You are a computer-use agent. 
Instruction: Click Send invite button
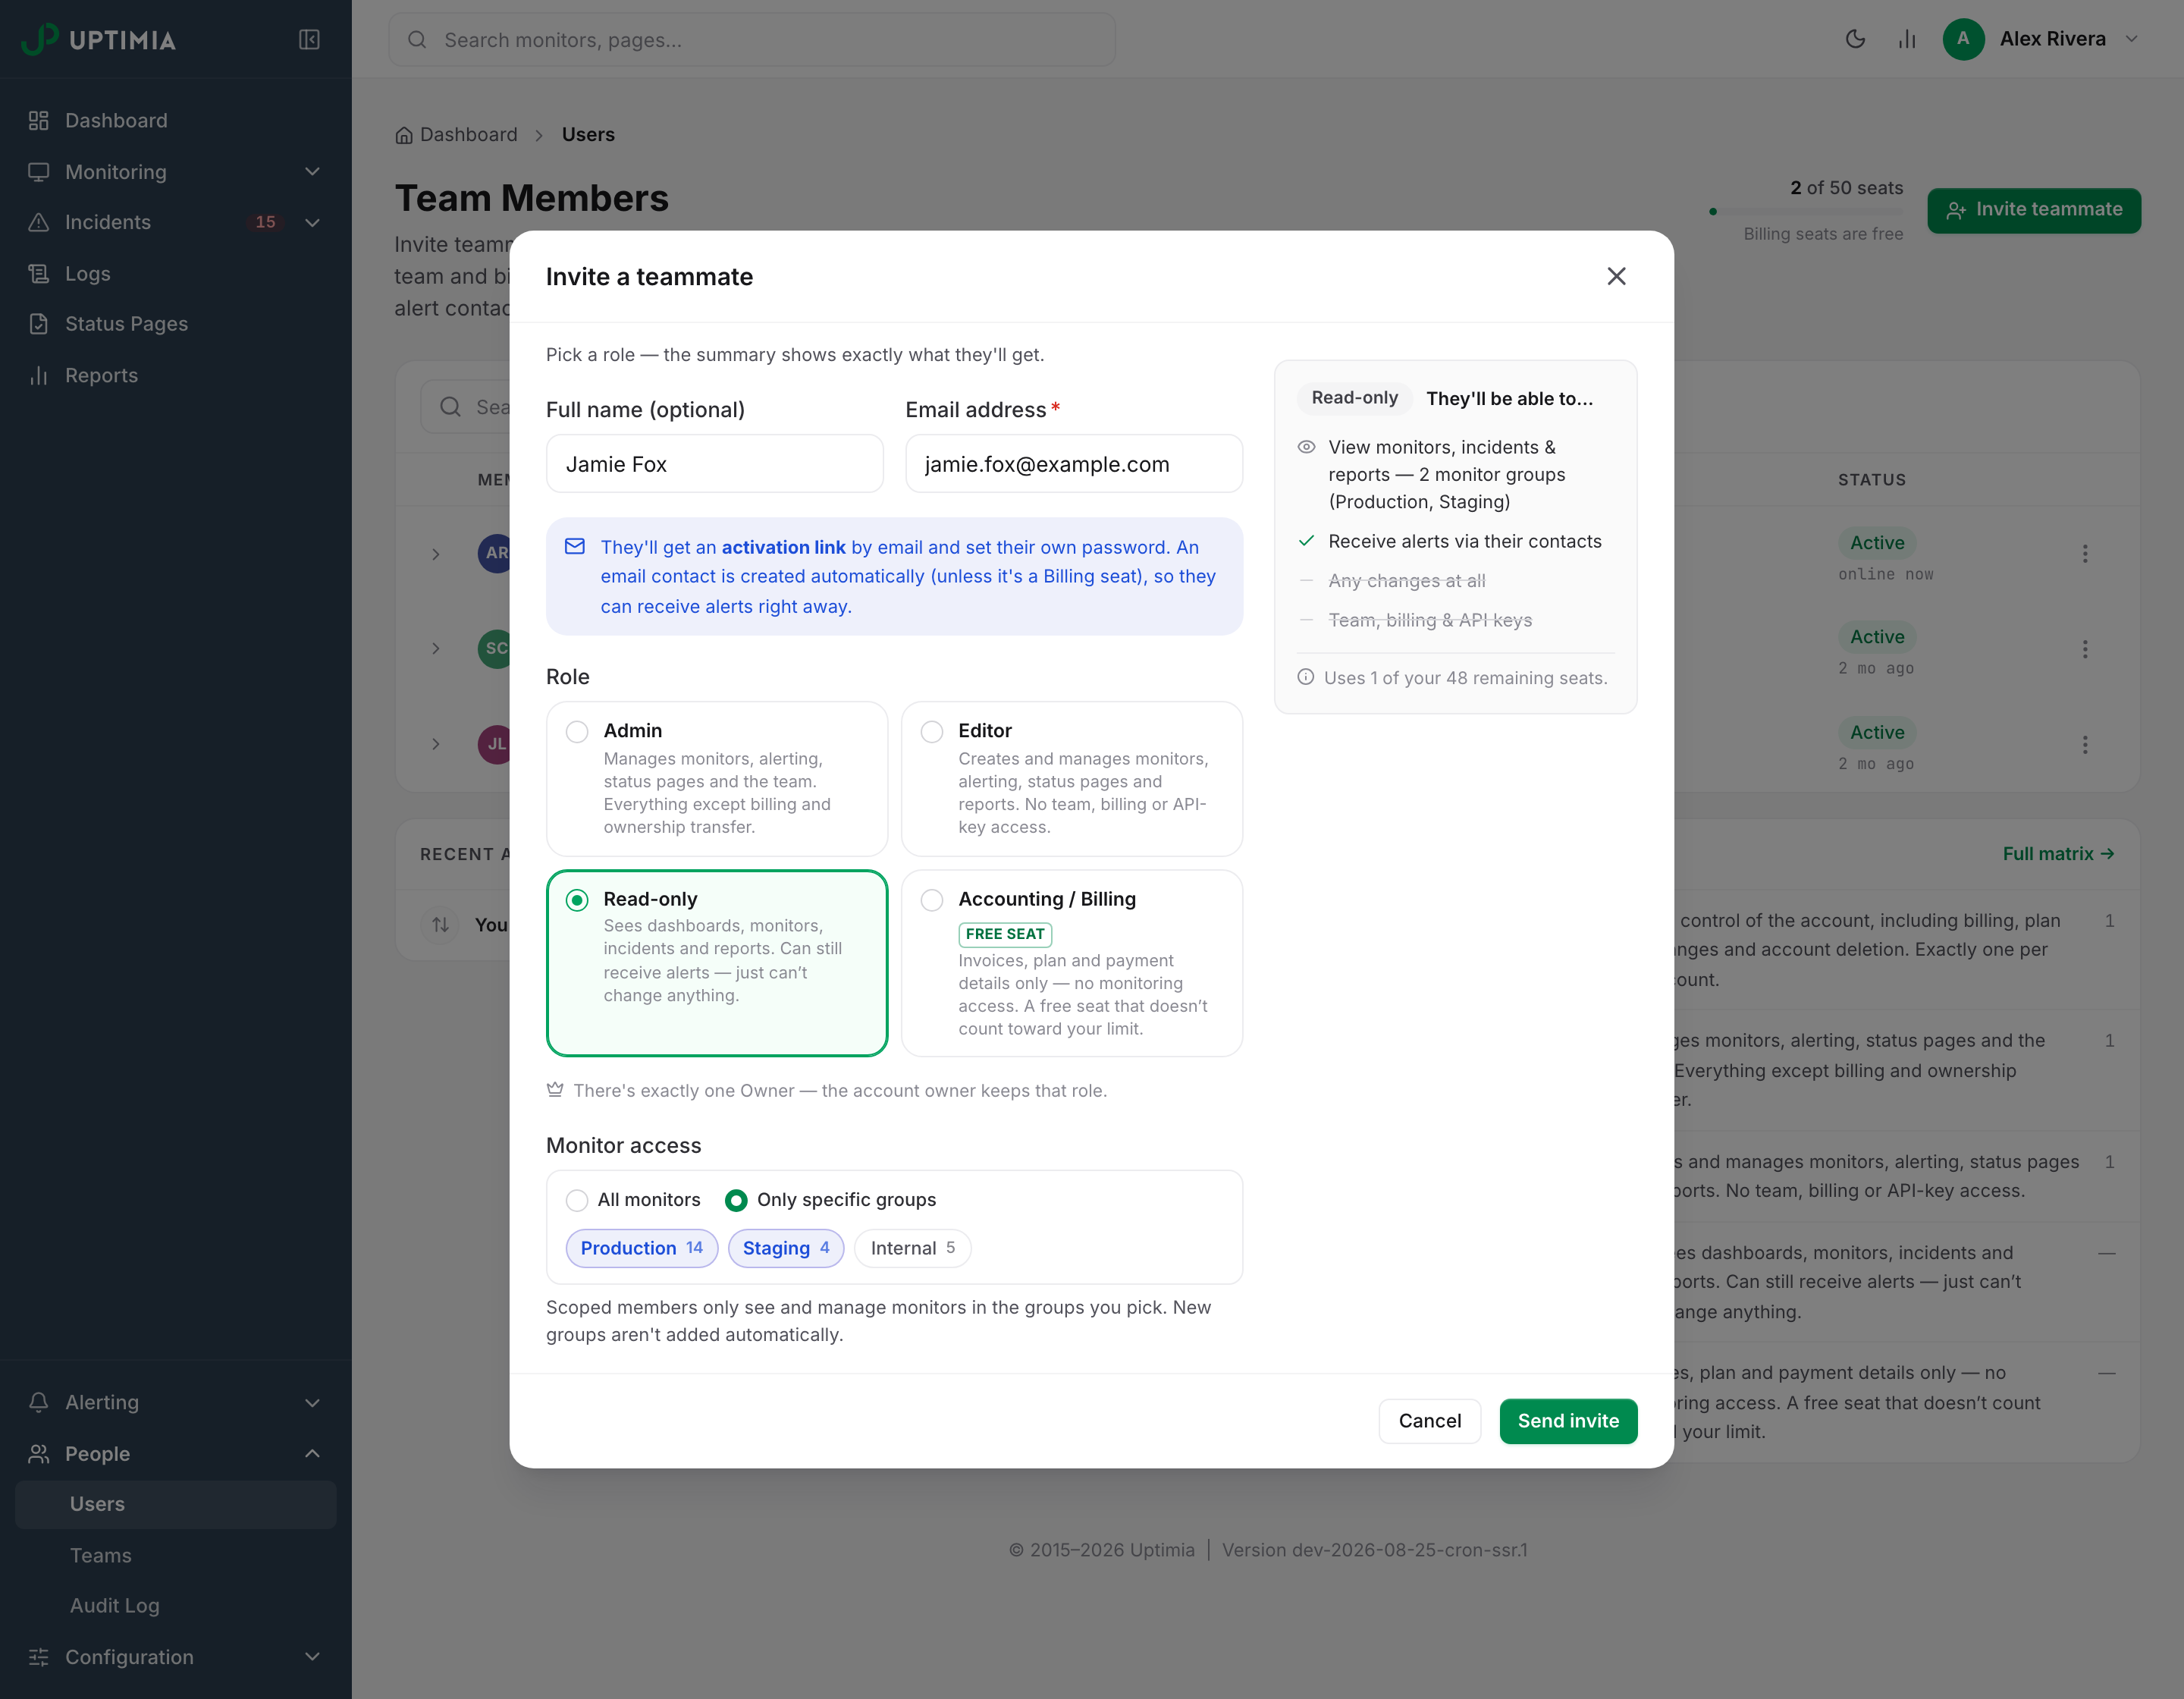pyautogui.click(x=1568, y=1421)
